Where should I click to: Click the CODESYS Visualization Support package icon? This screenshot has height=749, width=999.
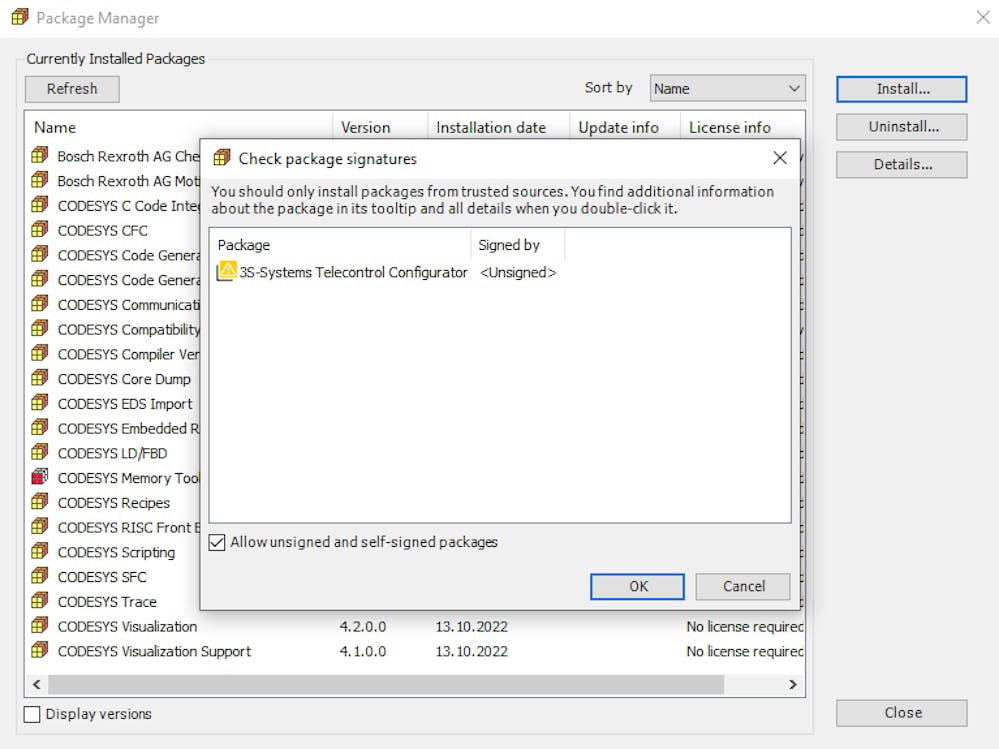click(40, 650)
